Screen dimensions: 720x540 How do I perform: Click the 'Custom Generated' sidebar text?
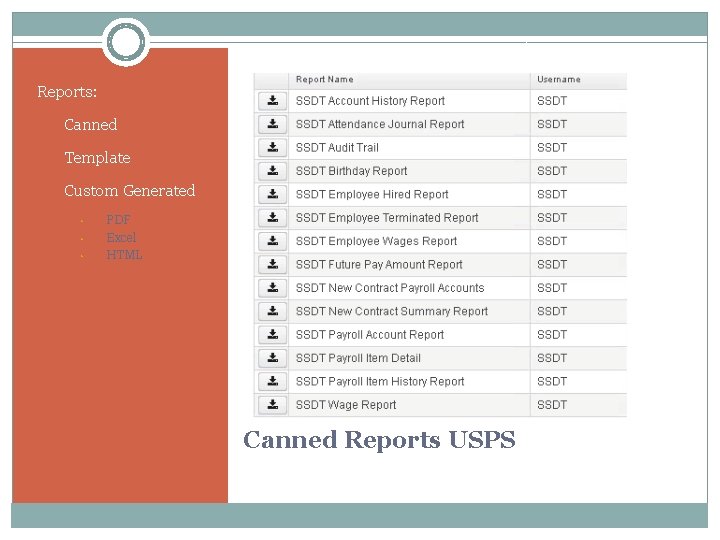pos(129,191)
